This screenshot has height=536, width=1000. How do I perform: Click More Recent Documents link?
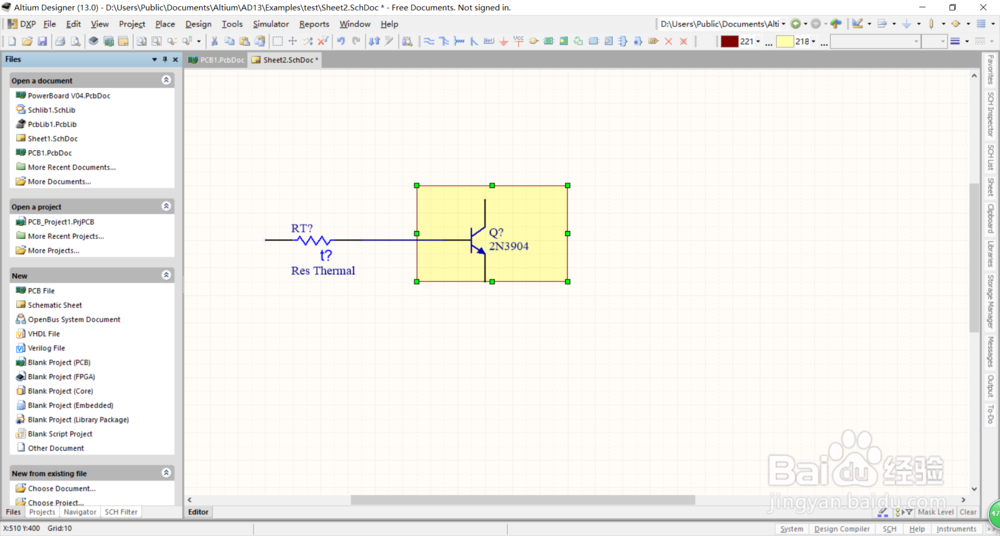pyautogui.click(x=71, y=167)
